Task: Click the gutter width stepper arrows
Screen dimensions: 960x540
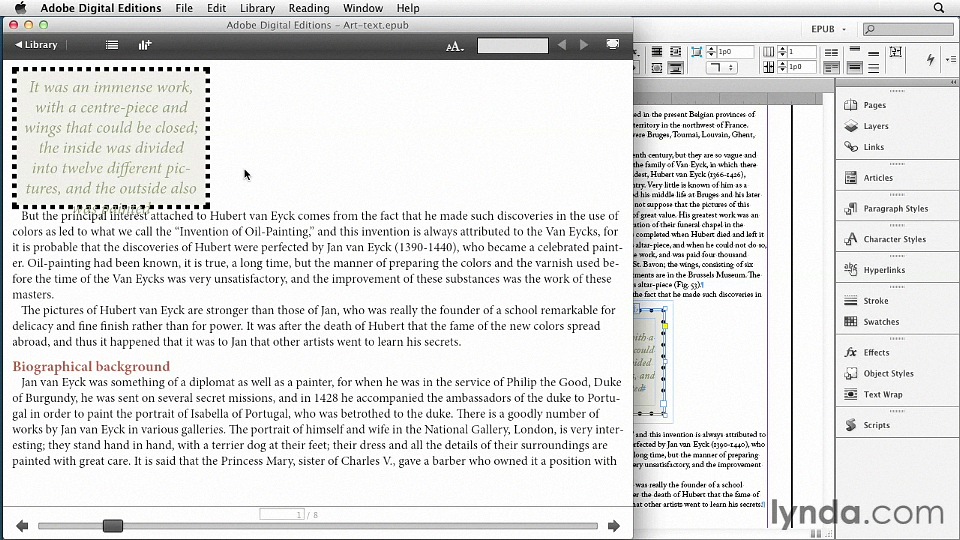Action: click(x=782, y=67)
